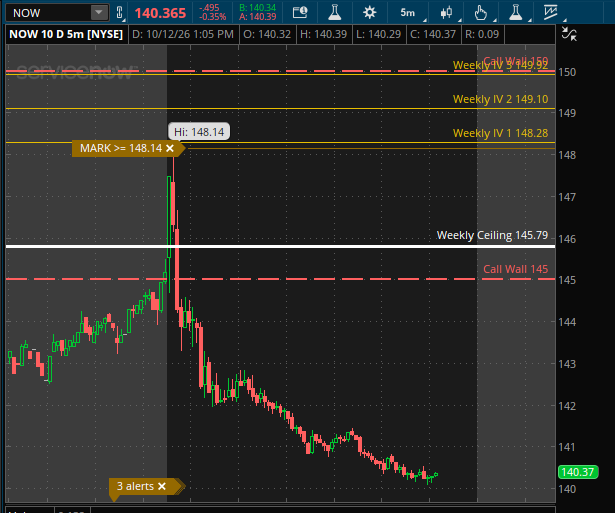
Task: Click the H: 140.39 high value
Action: click(x=324, y=34)
